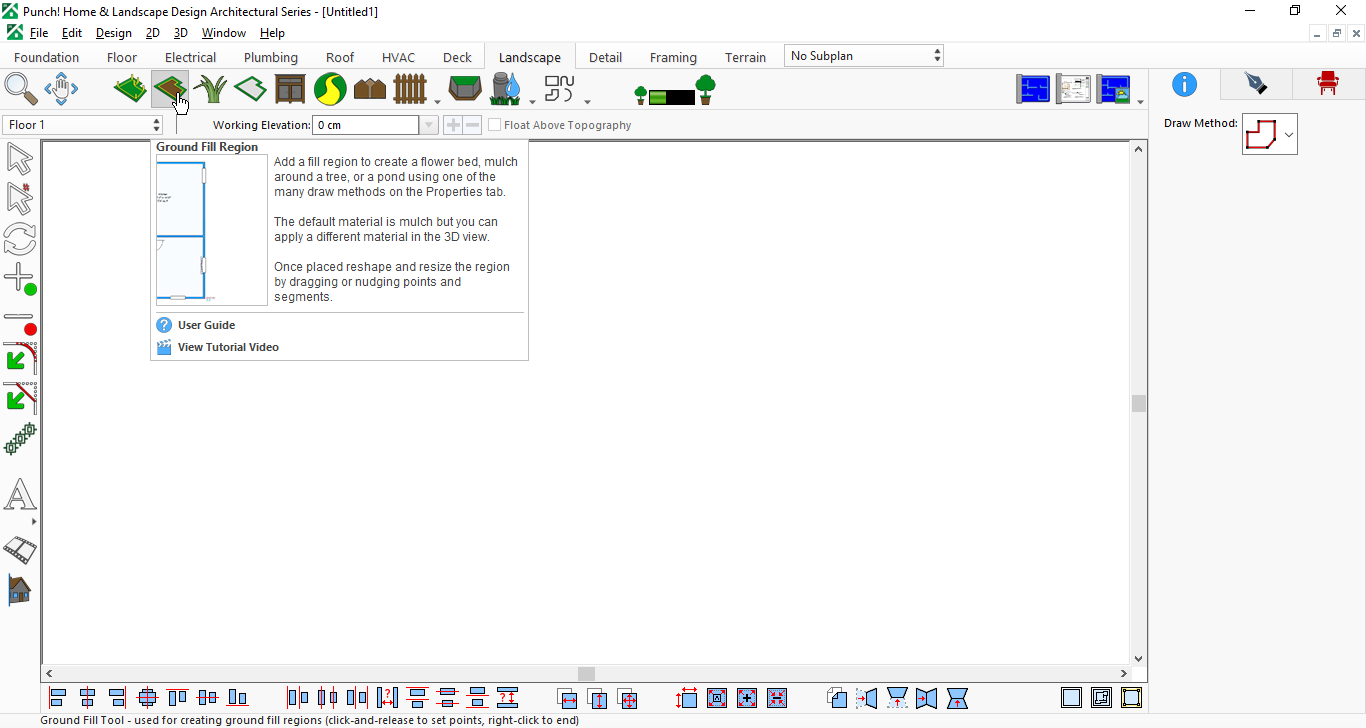Click the plant growth slider bar
Viewport: 1366px width, 728px height.
672,97
